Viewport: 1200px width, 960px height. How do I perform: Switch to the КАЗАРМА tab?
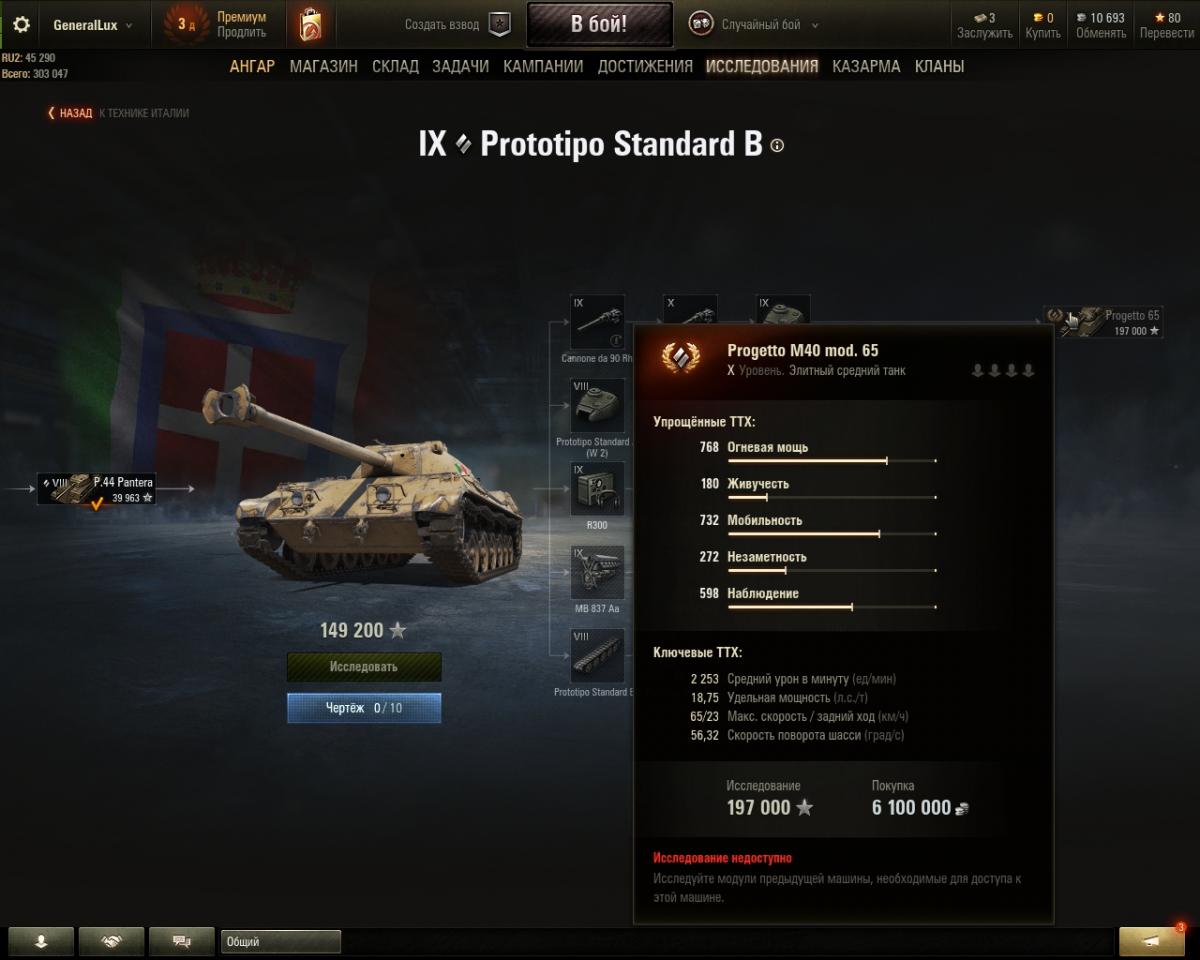tap(866, 66)
